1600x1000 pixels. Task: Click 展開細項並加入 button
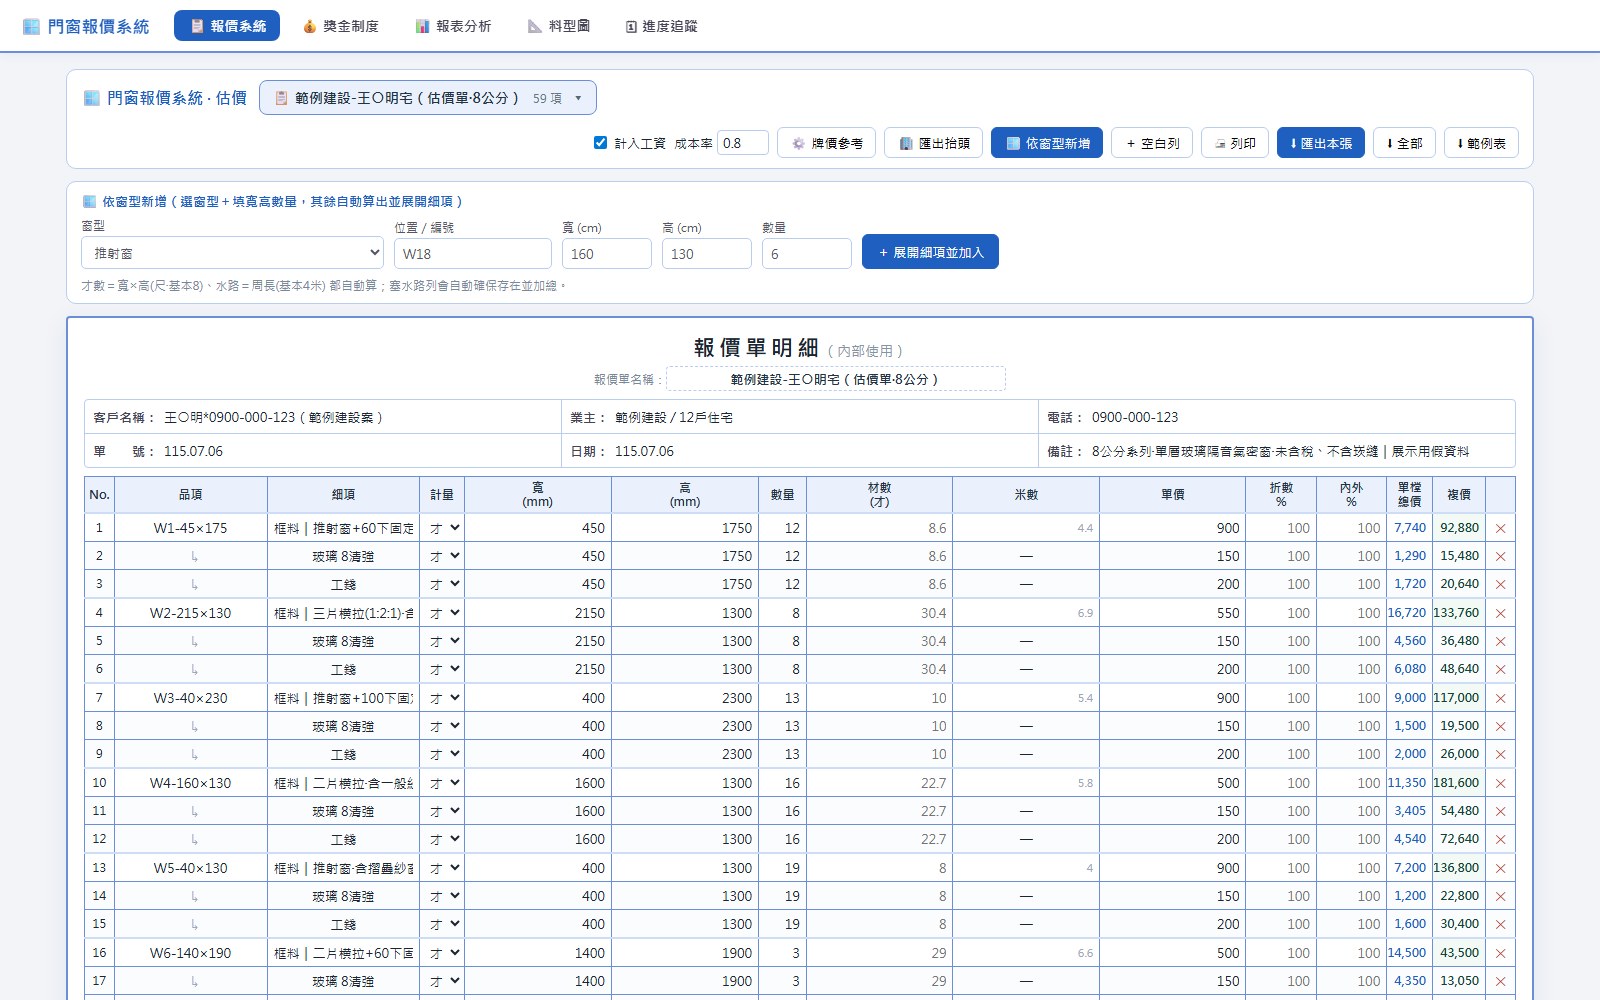tap(930, 252)
